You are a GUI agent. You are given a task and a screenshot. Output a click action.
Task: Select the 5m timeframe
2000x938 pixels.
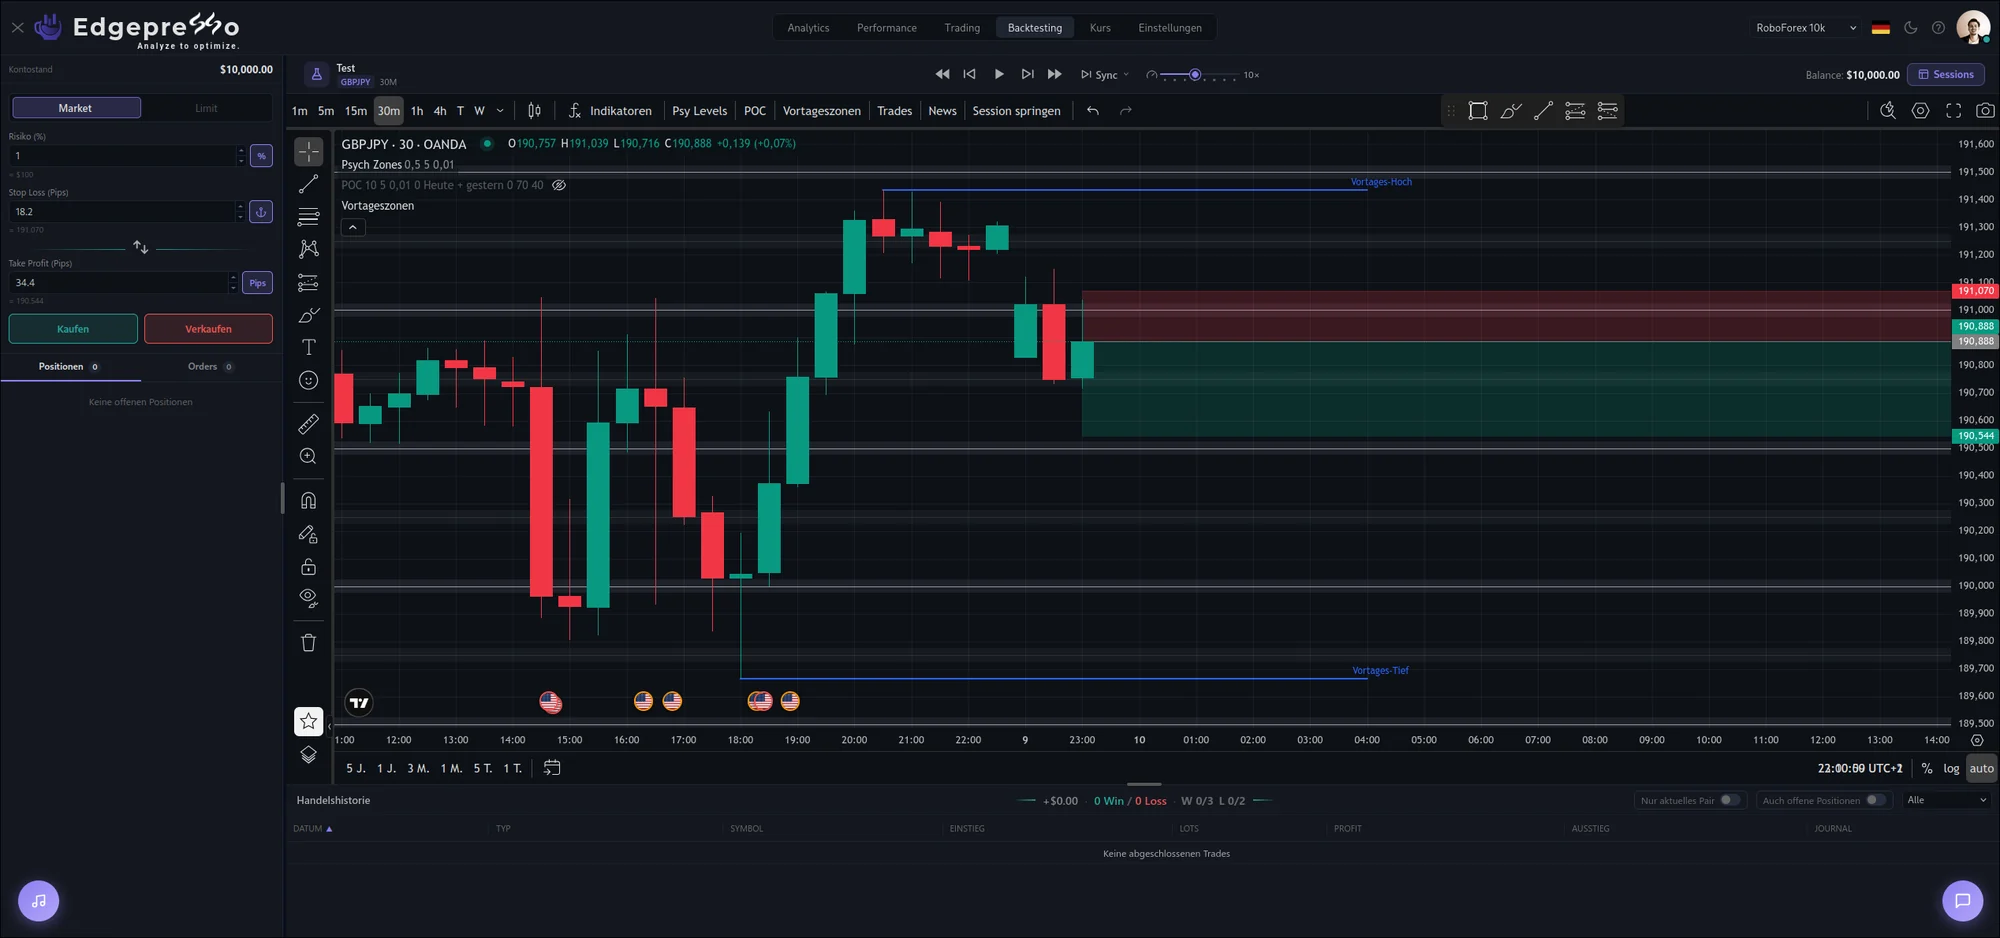pyautogui.click(x=326, y=111)
